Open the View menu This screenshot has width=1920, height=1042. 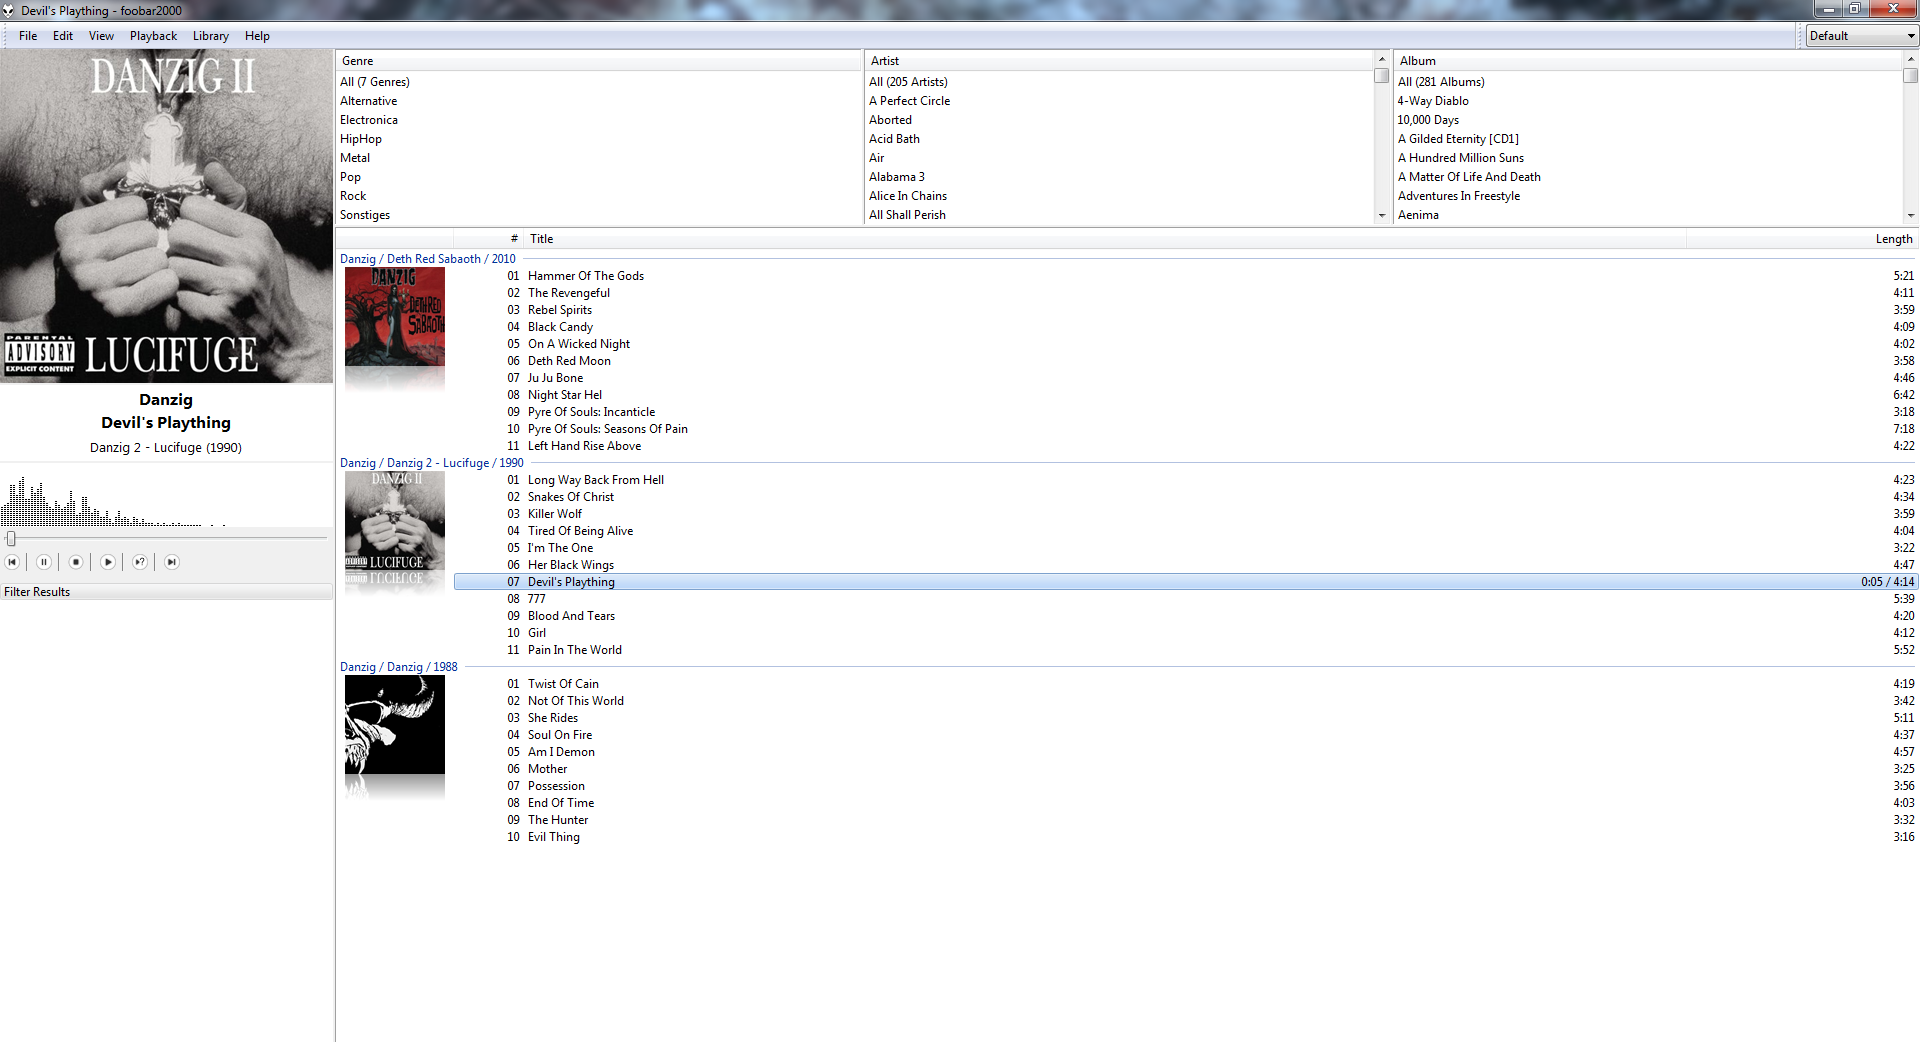(x=101, y=36)
